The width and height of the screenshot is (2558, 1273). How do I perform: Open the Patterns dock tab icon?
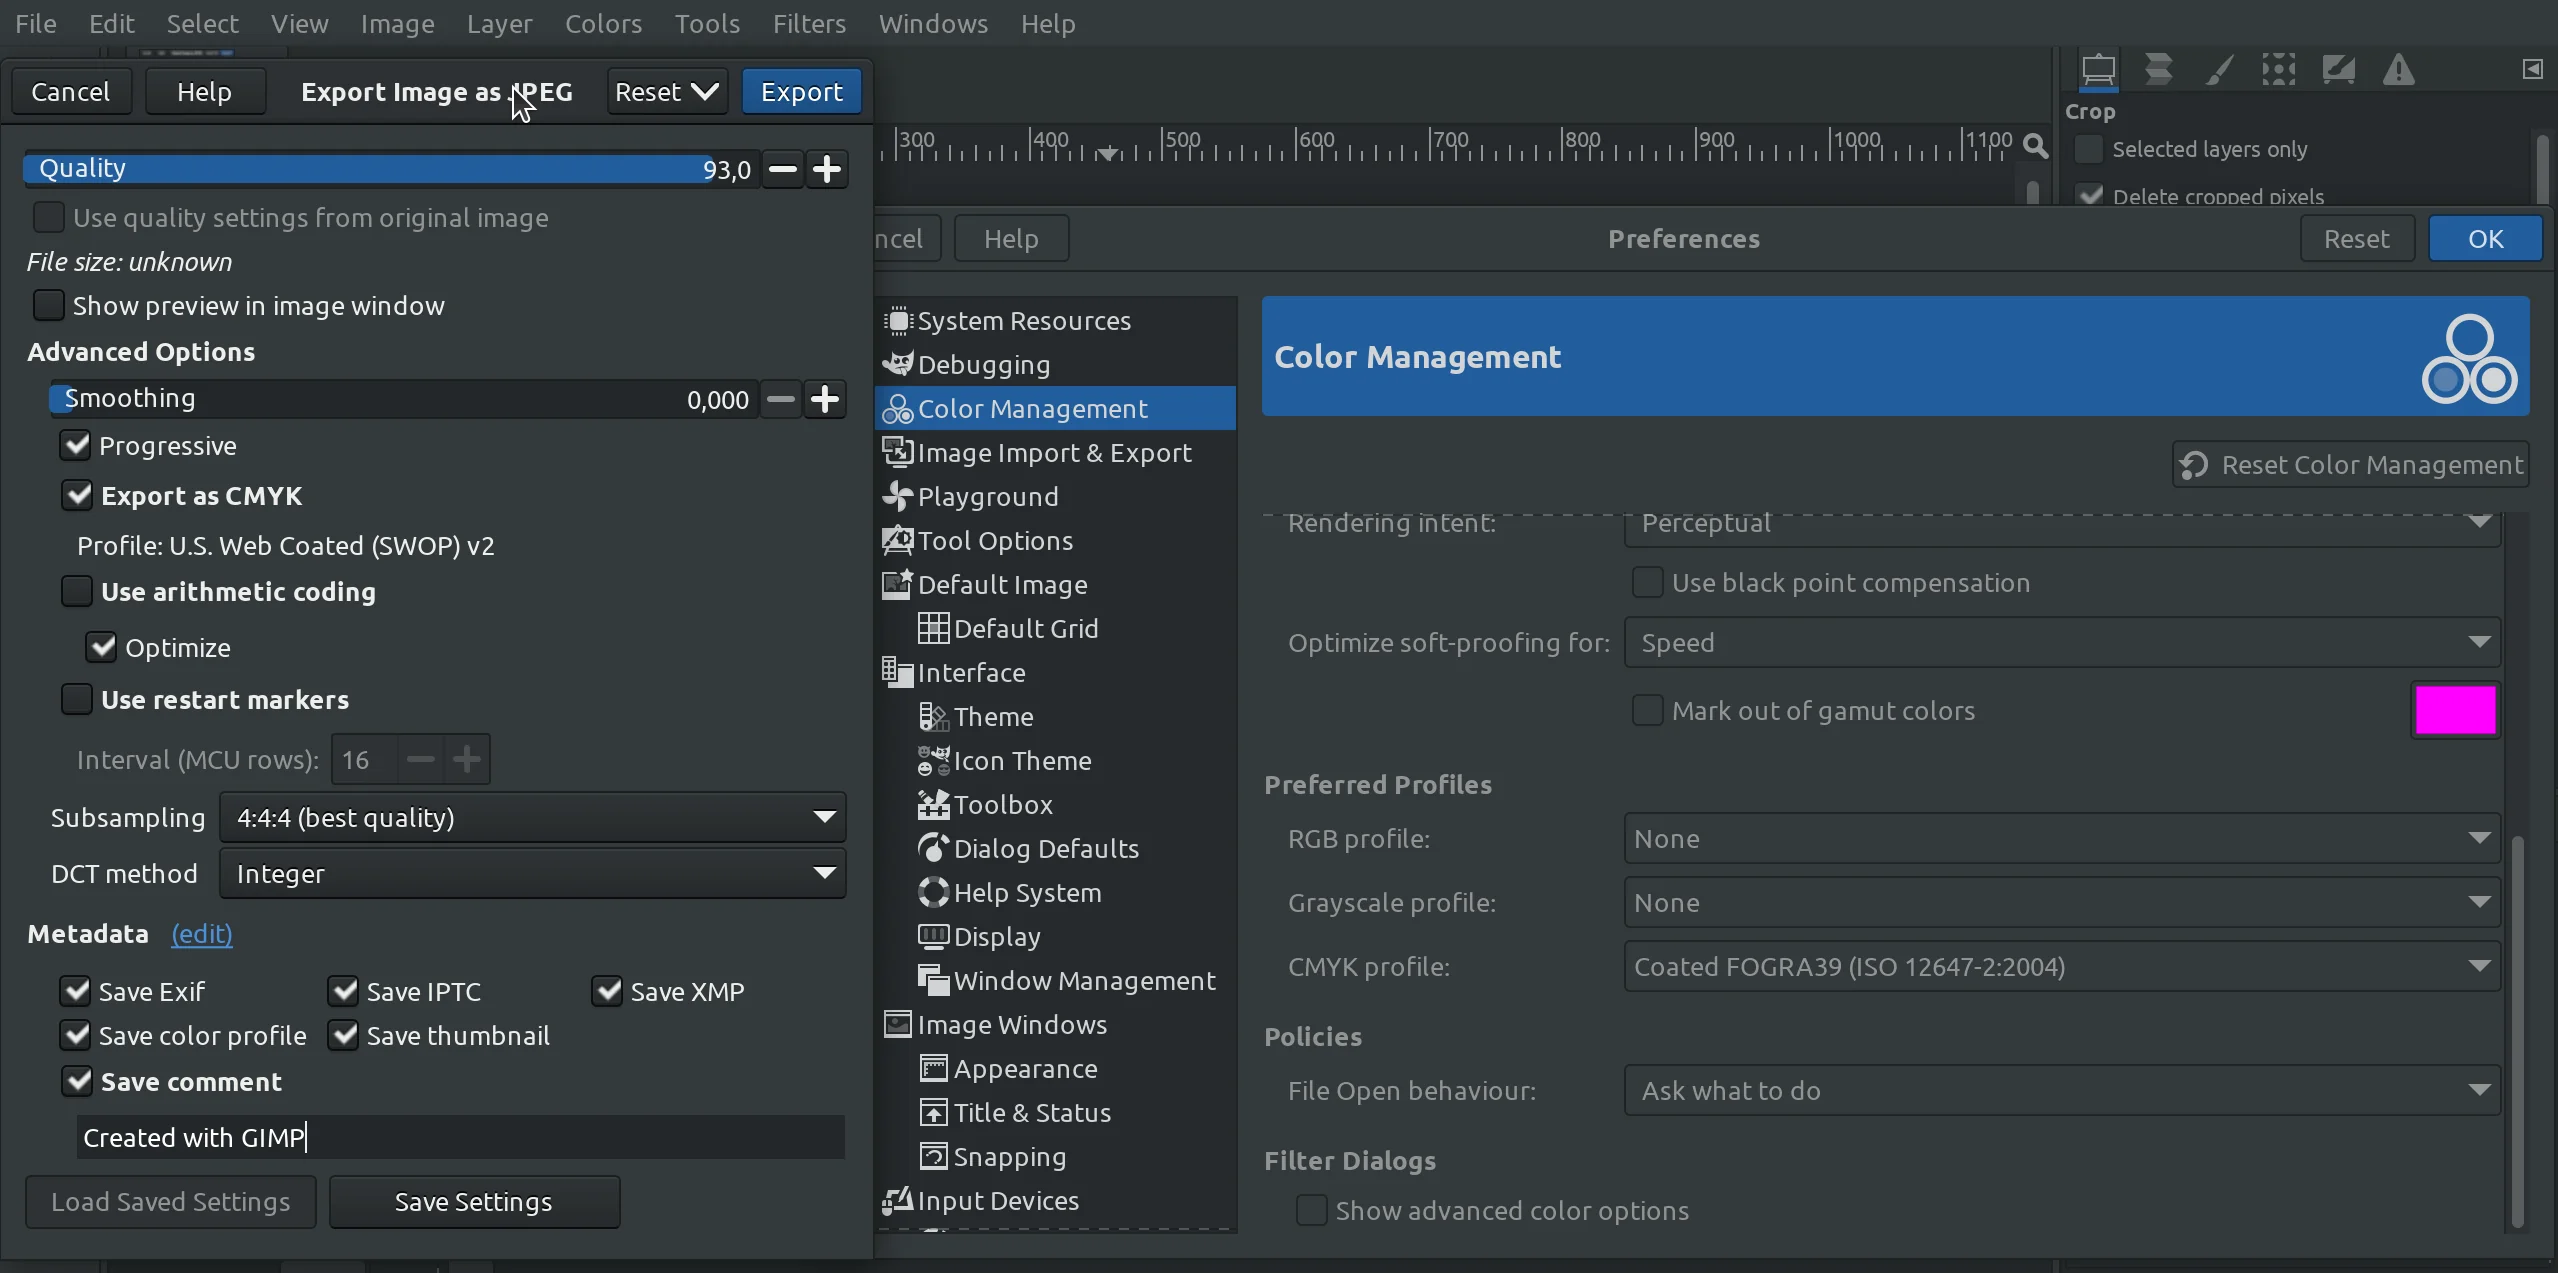tap(2278, 70)
